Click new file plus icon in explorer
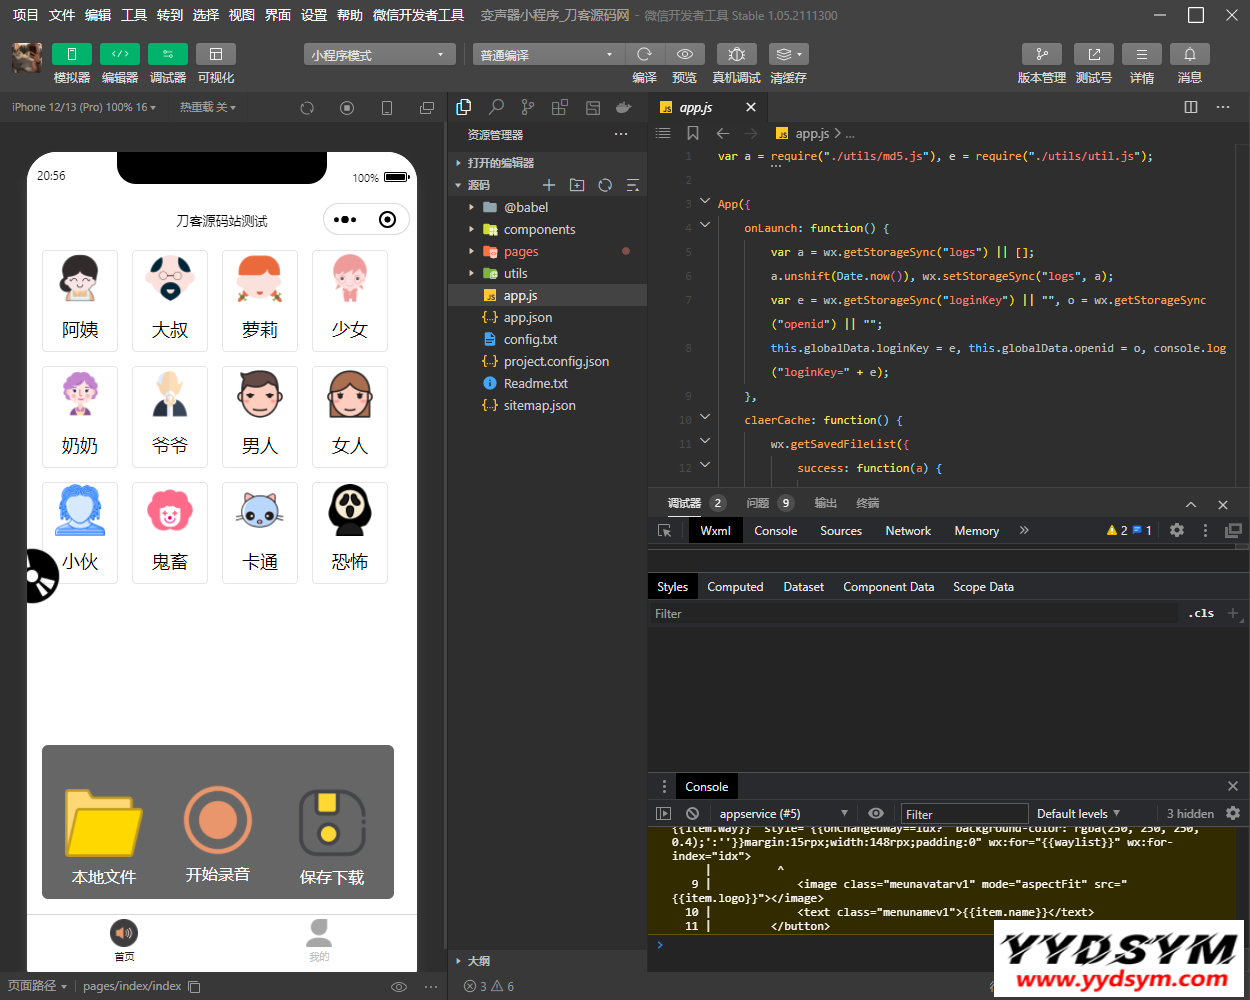This screenshot has height=1000, width=1250. click(548, 185)
